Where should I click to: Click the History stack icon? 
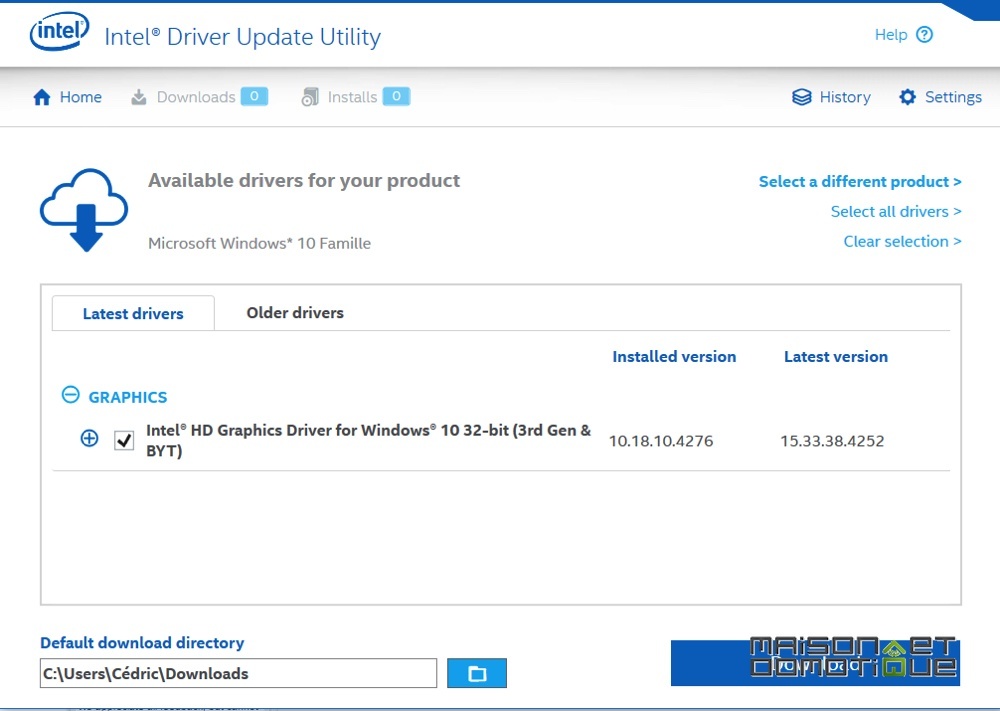click(802, 97)
